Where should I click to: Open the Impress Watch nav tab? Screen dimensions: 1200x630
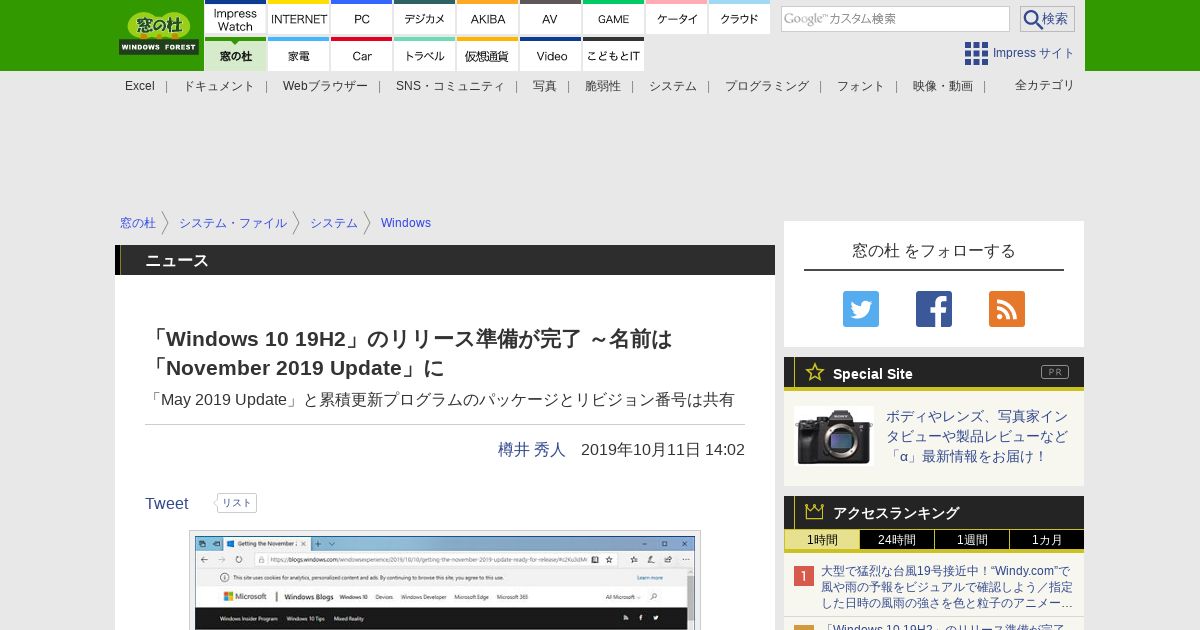[x=235, y=17]
